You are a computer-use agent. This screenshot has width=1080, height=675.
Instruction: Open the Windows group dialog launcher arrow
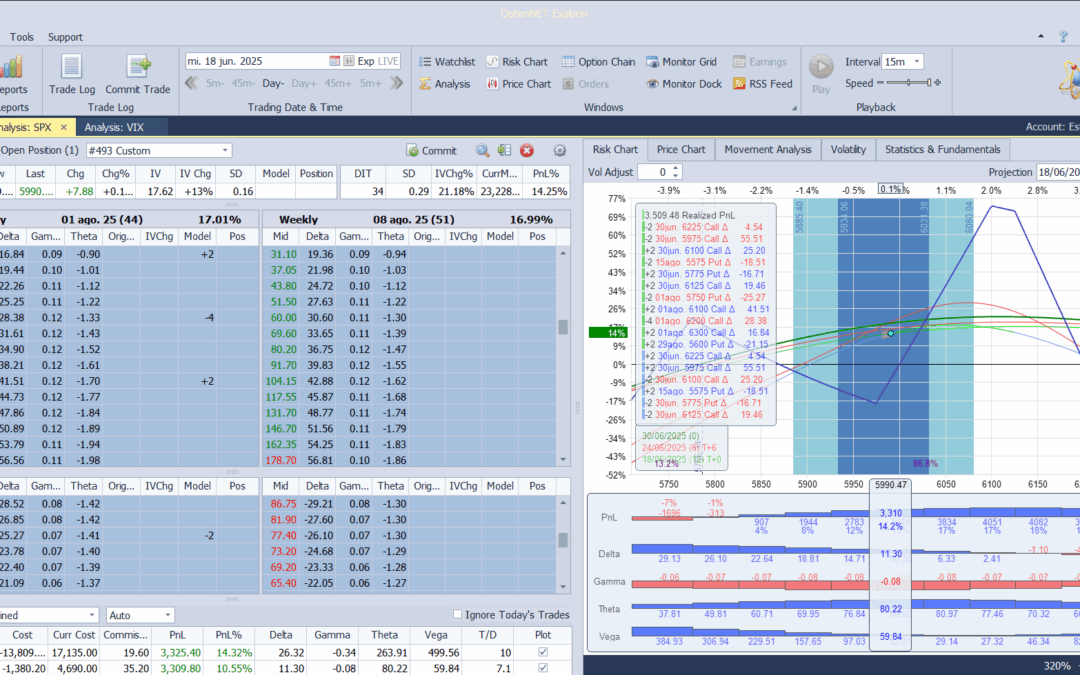click(794, 107)
